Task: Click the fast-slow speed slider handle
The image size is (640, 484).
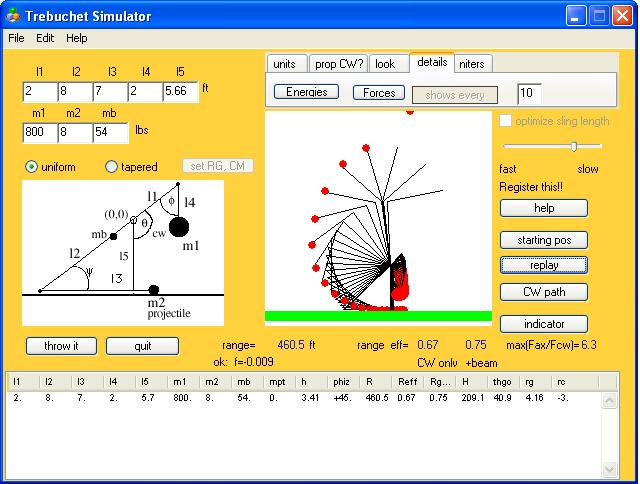Action: 573,146
